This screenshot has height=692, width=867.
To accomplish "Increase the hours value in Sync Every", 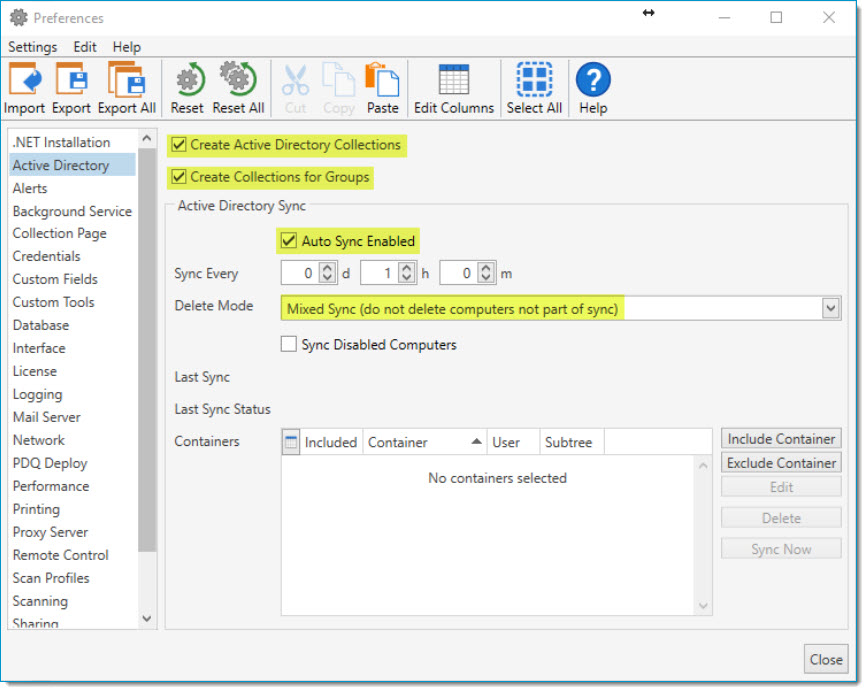I will 407,268.
